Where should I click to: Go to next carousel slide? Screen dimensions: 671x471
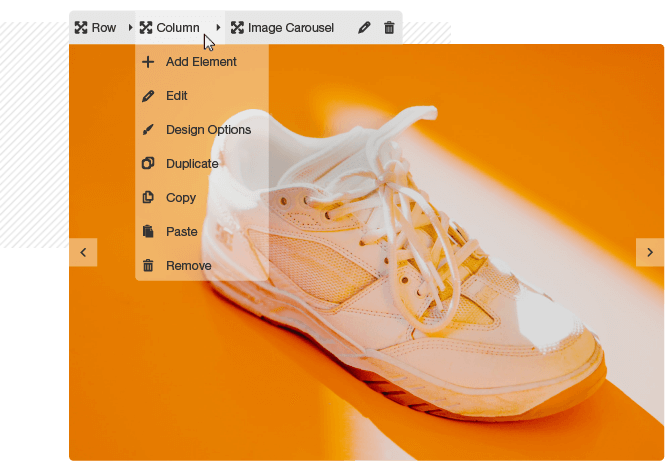650,252
